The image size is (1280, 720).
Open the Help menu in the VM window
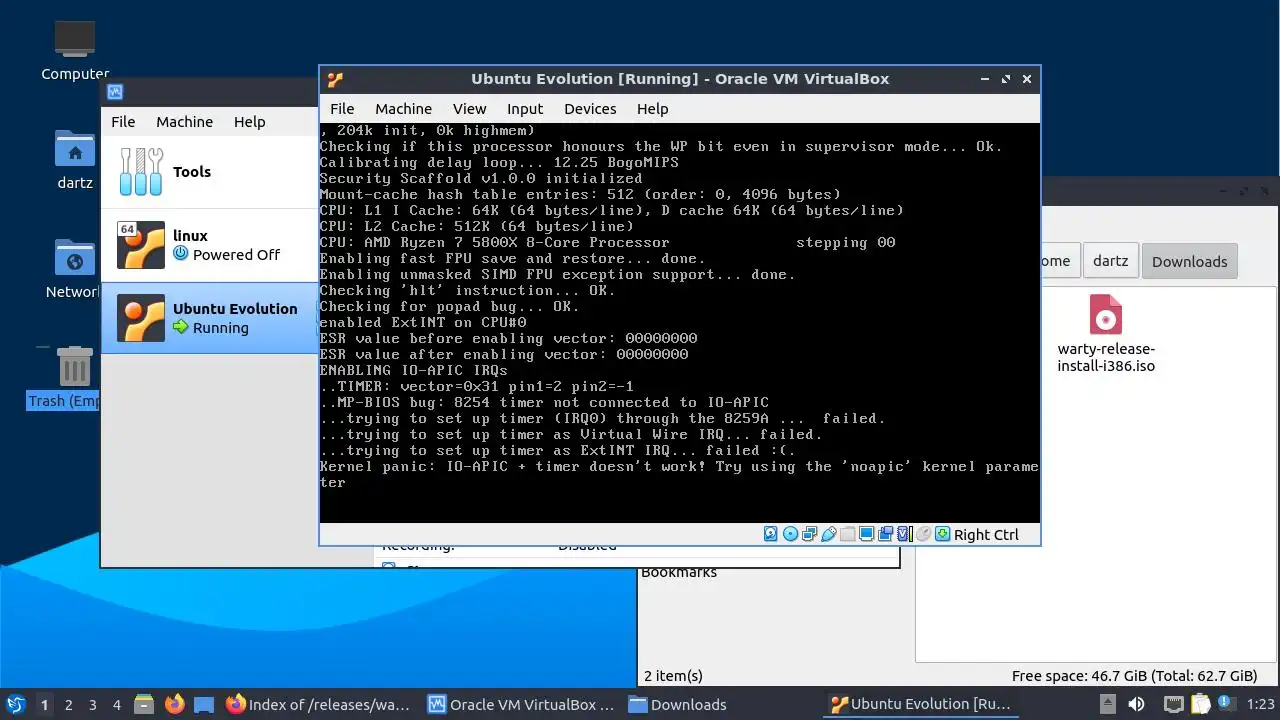point(652,109)
